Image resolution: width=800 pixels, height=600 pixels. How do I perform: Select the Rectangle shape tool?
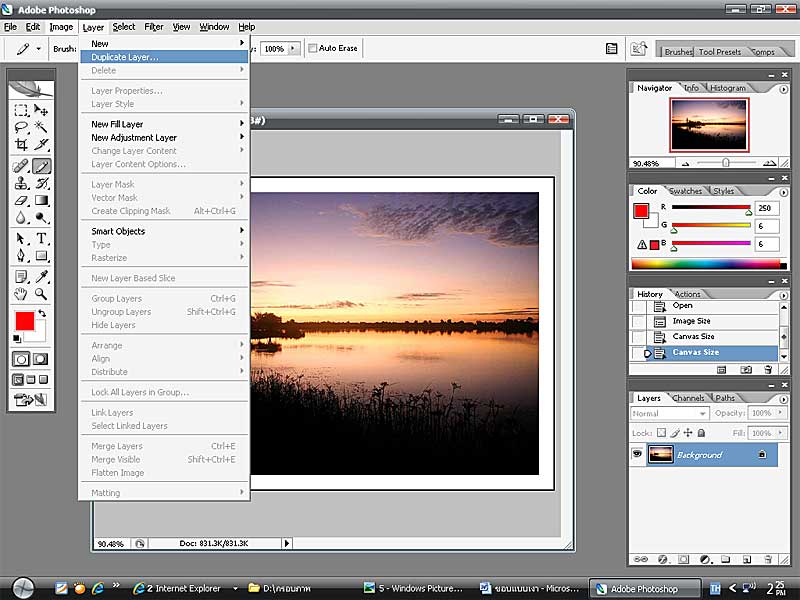click(x=41, y=256)
